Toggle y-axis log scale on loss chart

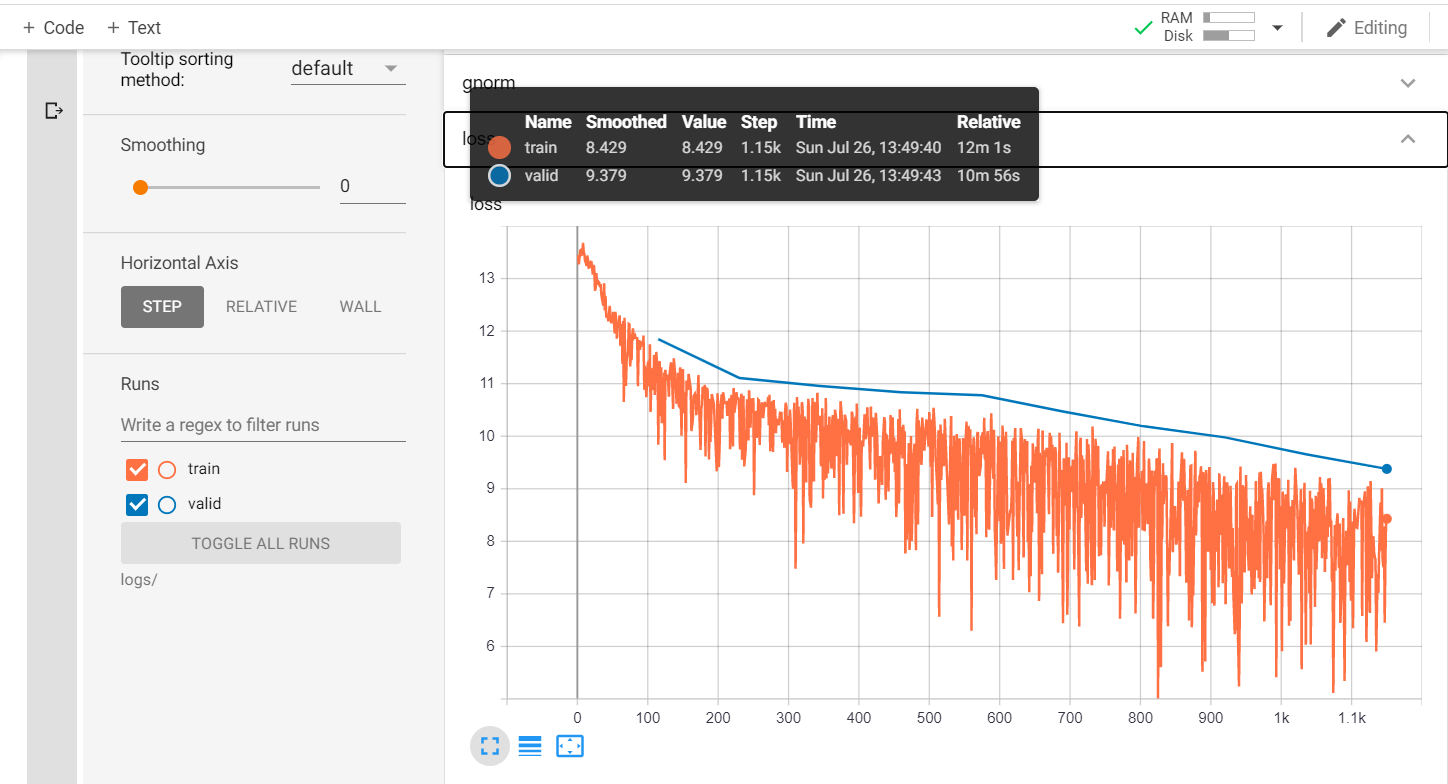point(529,745)
